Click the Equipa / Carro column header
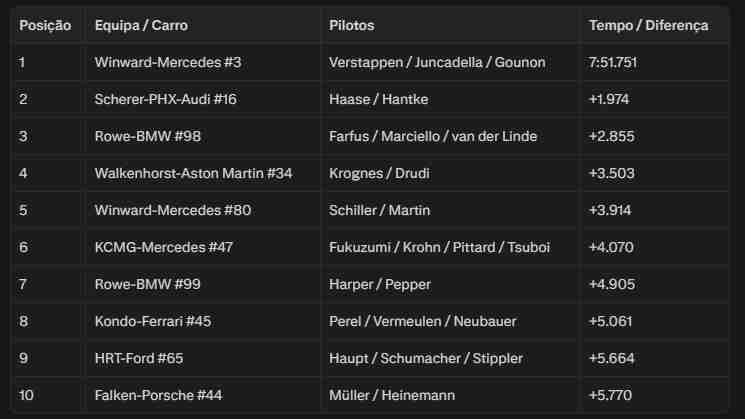 139,25
